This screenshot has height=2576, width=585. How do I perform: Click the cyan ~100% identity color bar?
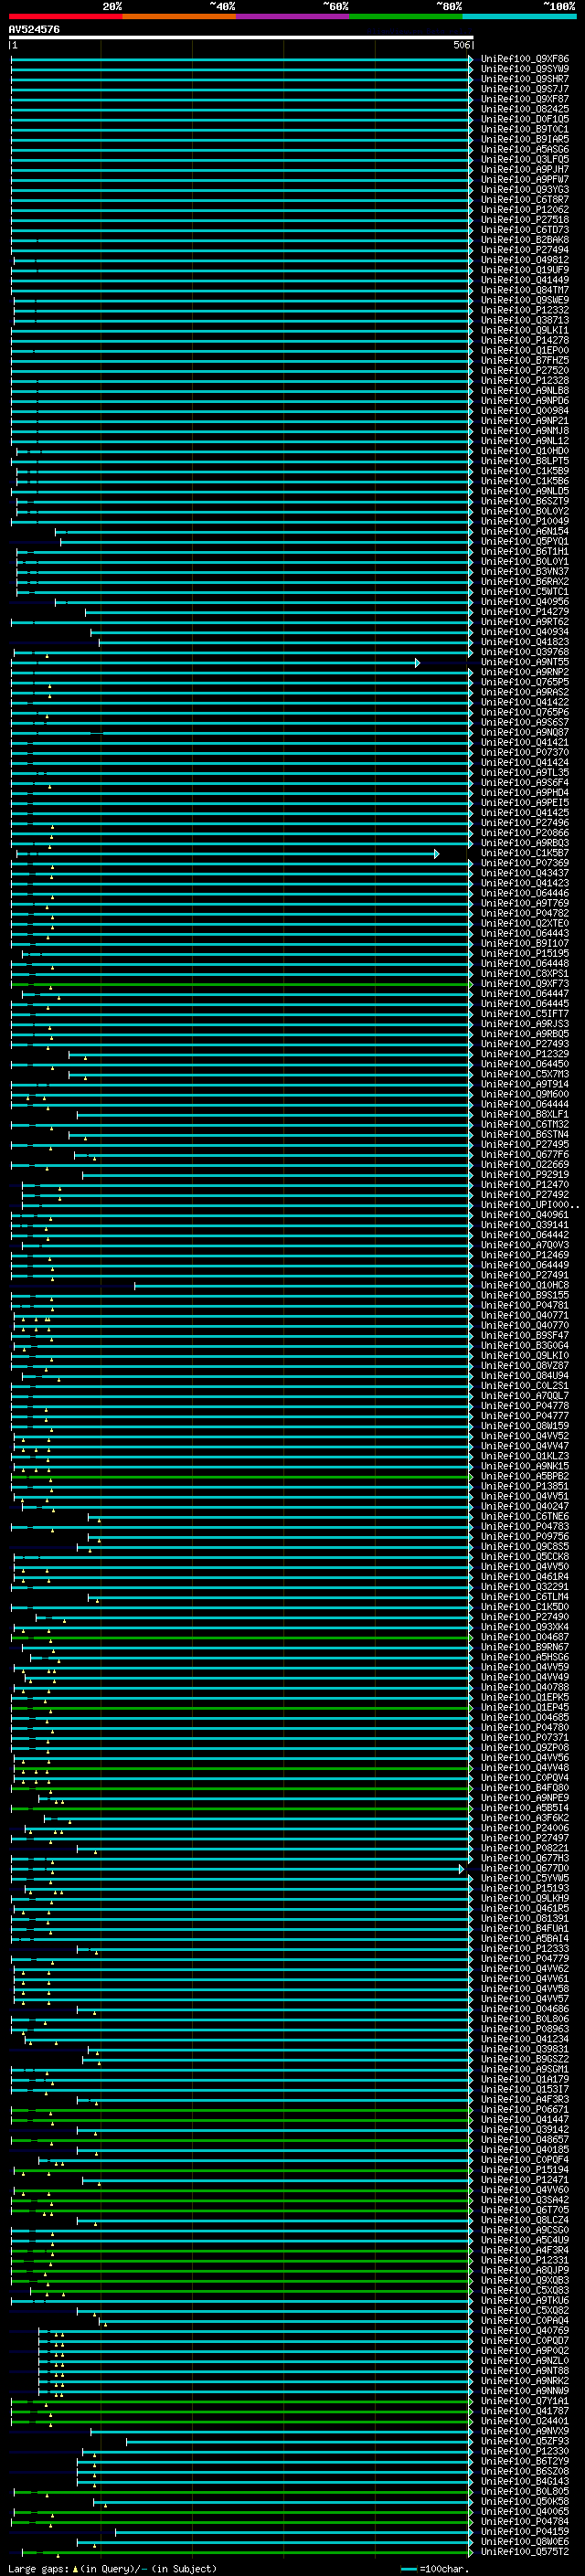[x=519, y=17]
